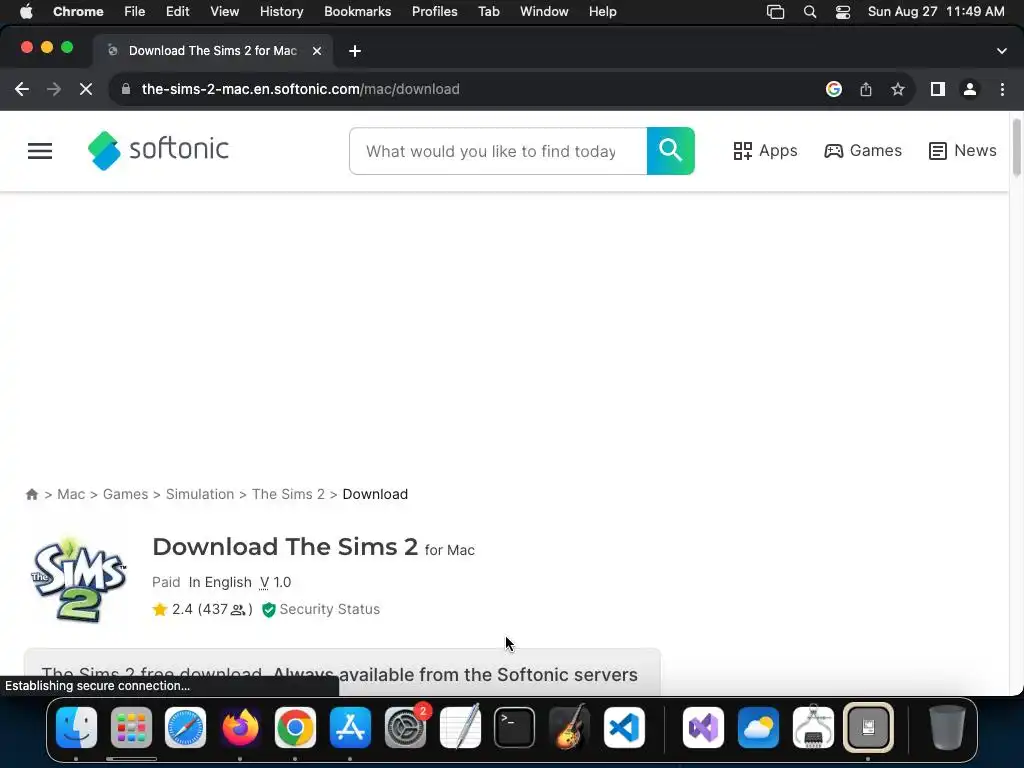Focus the 'What would you like to find today' search field
This screenshot has height=768, width=1024.
pyautogui.click(x=498, y=151)
